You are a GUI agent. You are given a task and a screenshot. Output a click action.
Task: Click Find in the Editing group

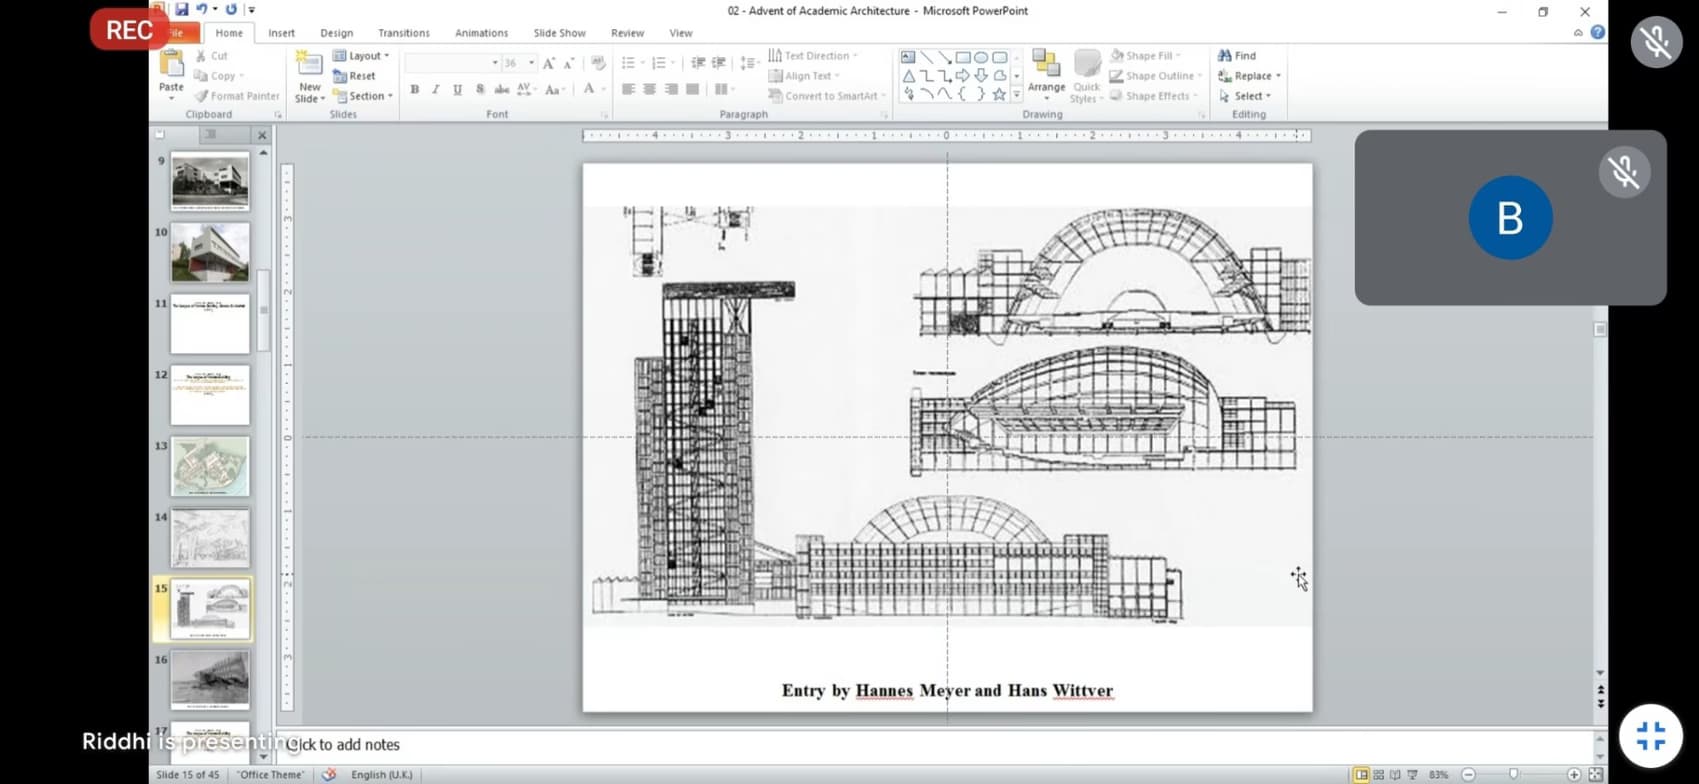click(x=1237, y=56)
